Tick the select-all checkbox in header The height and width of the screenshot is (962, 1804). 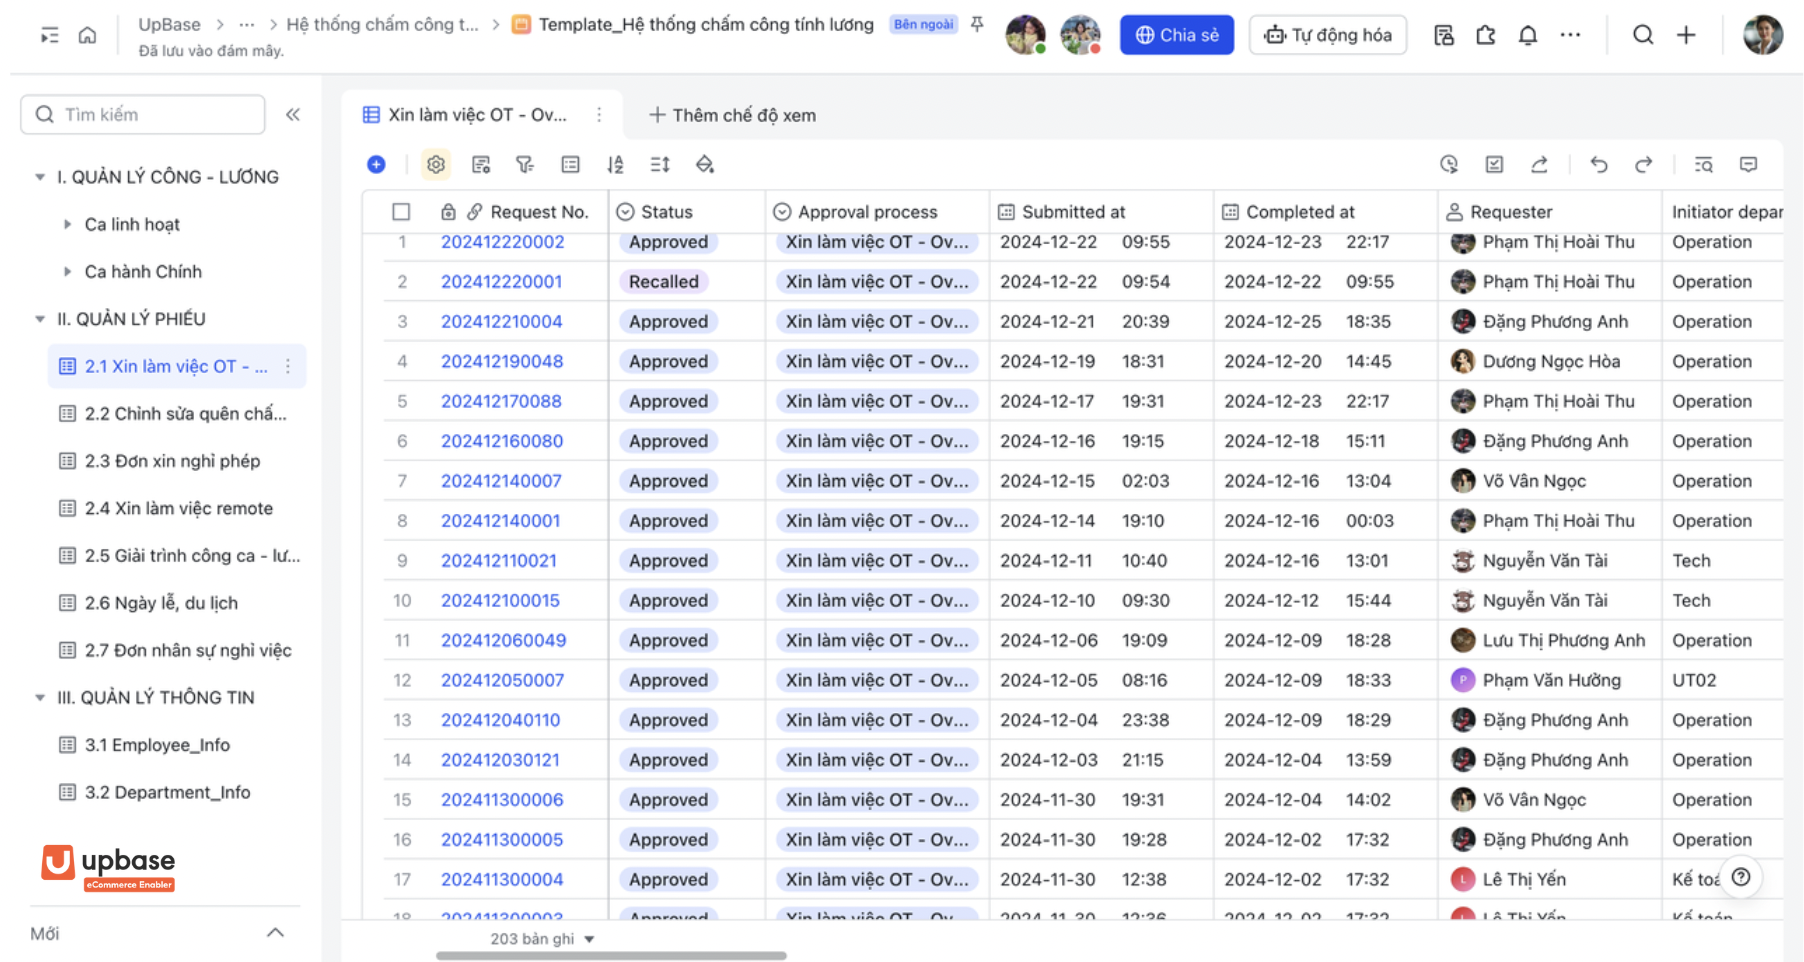[x=401, y=212]
